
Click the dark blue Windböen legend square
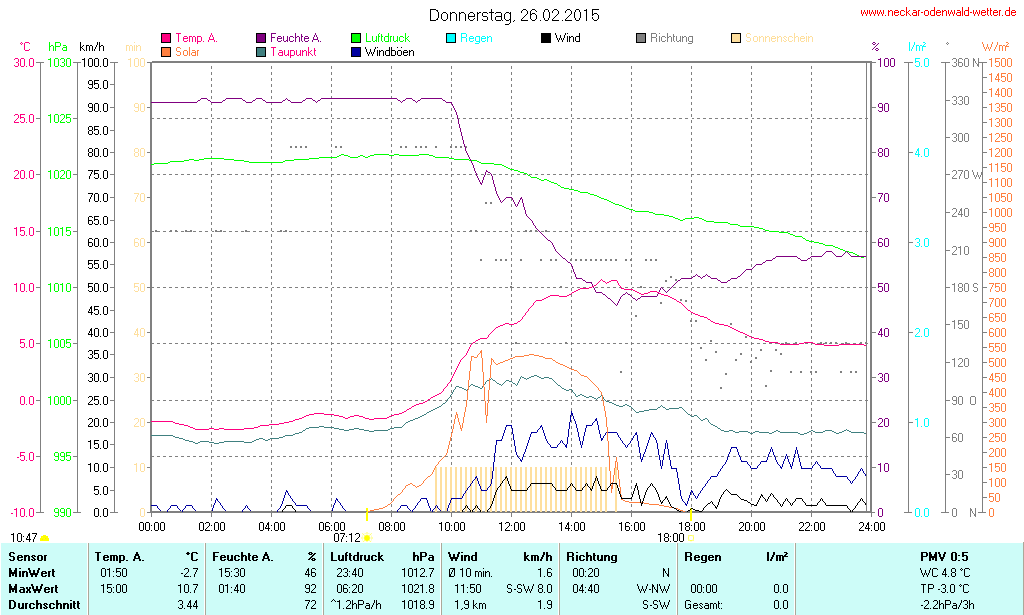click(x=357, y=52)
